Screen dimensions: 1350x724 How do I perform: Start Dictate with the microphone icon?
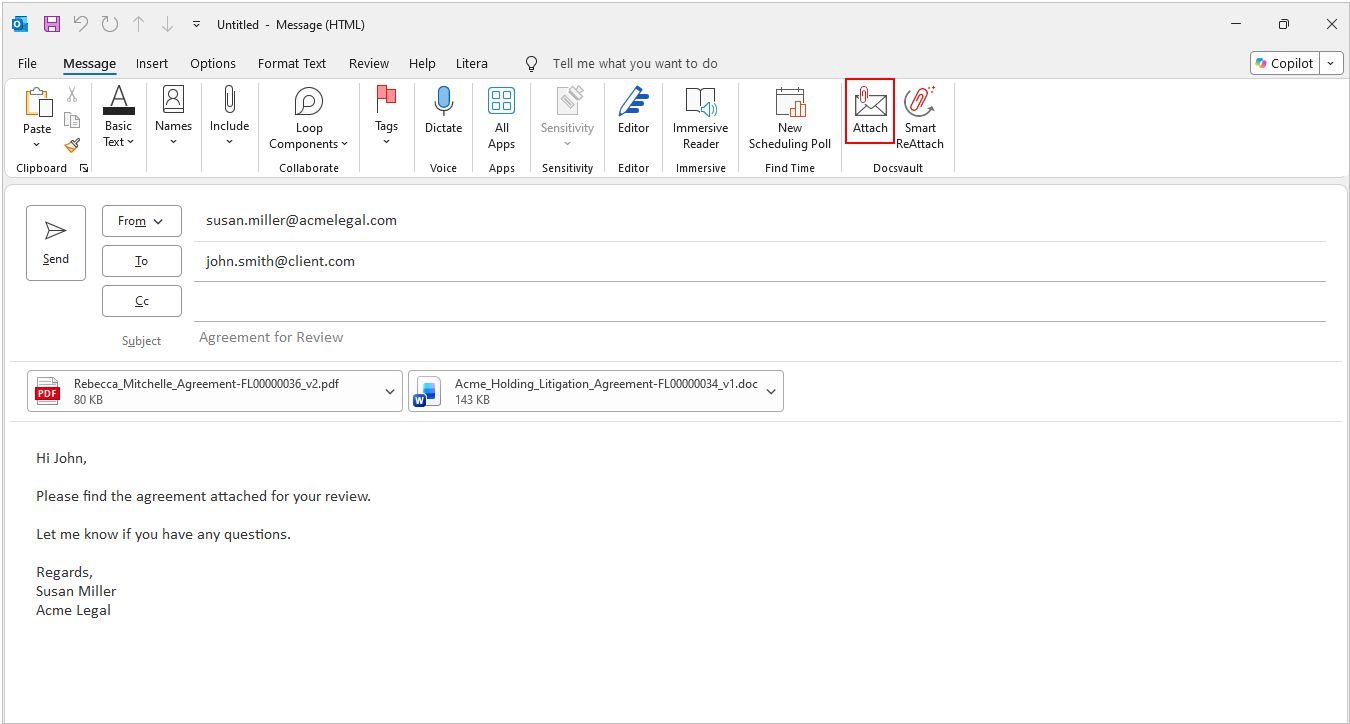(x=443, y=110)
